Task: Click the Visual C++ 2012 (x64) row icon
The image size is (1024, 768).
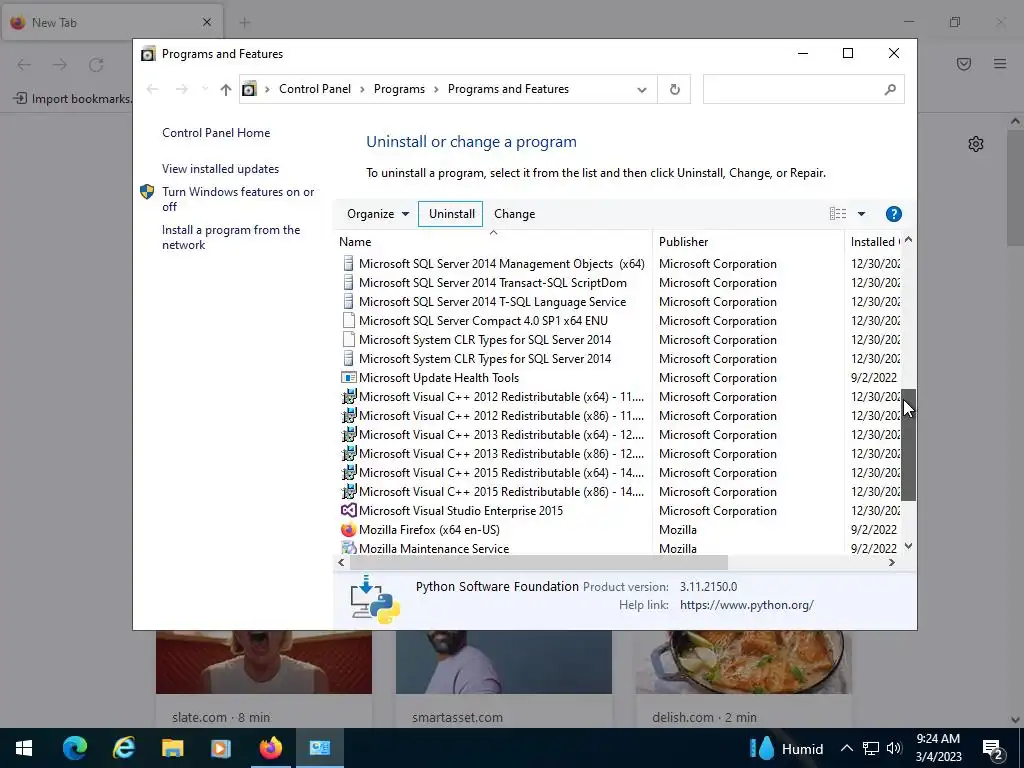Action: [349, 396]
